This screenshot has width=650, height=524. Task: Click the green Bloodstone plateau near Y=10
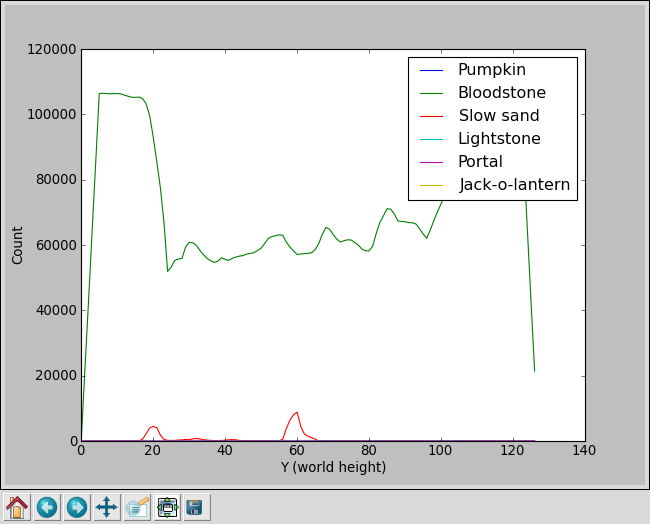[117, 94]
